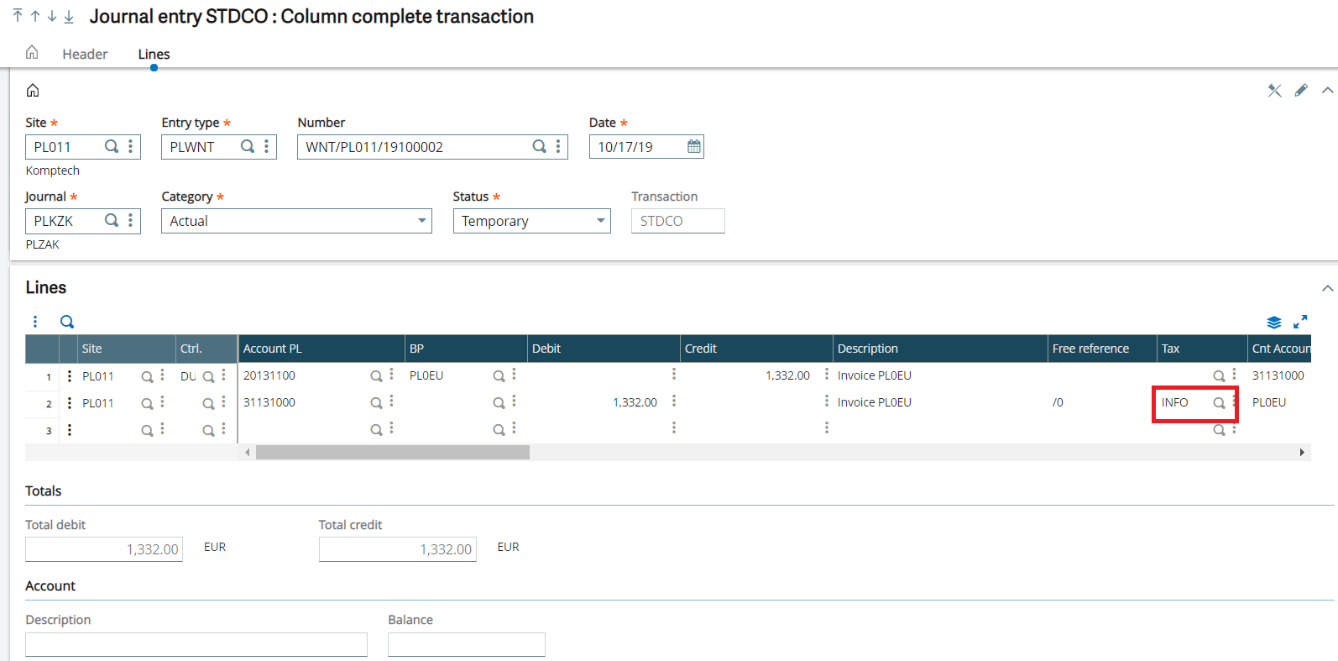
Task: Click the scrollbar left arrow
Action: (249, 452)
